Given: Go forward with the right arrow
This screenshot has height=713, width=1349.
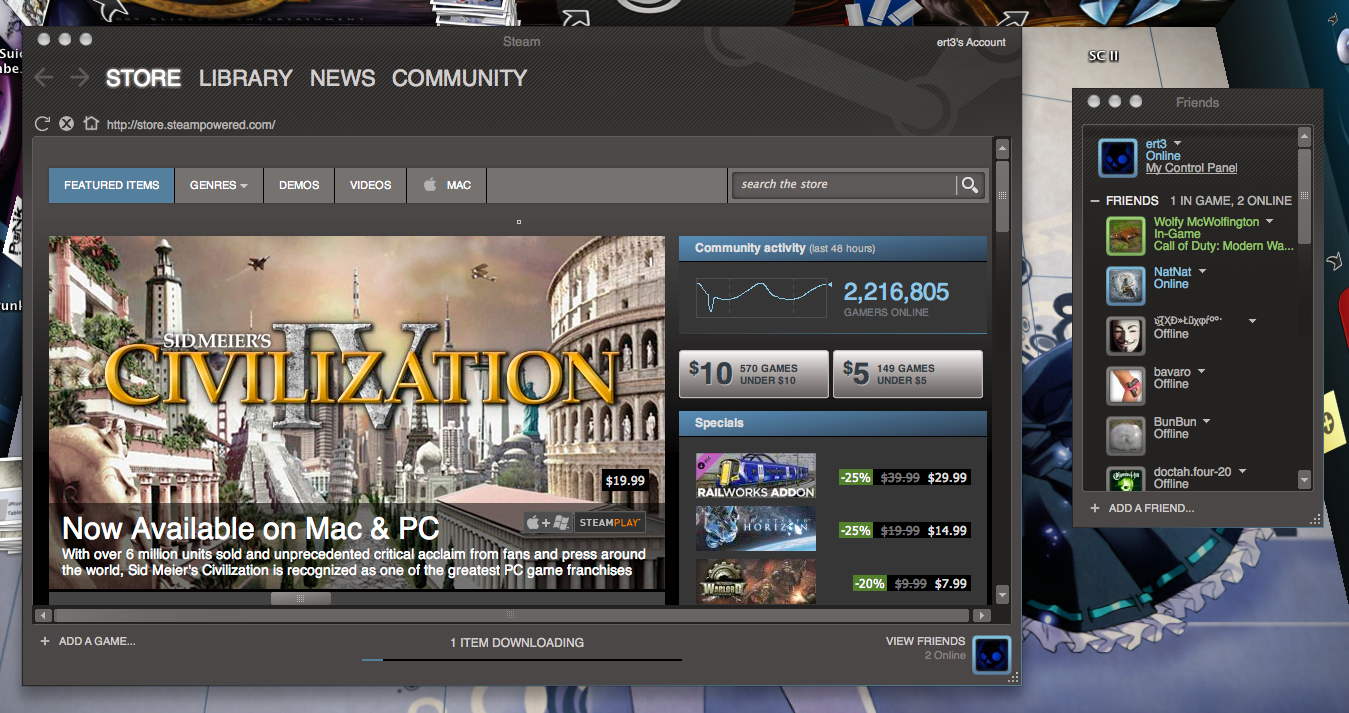Looking at the screenshot, I should tap(79, 77).
